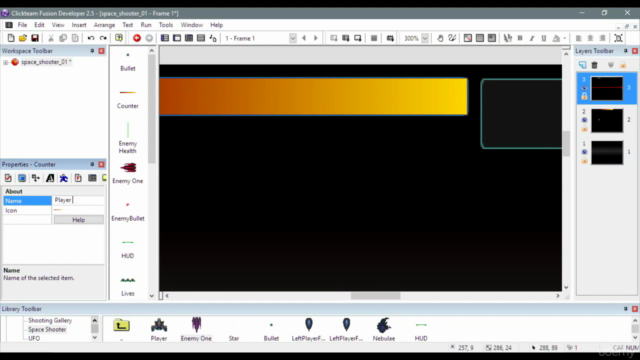Pin the Workspace Toolbar panel
This screenshot has width=640, height=360.
(92, 51)
